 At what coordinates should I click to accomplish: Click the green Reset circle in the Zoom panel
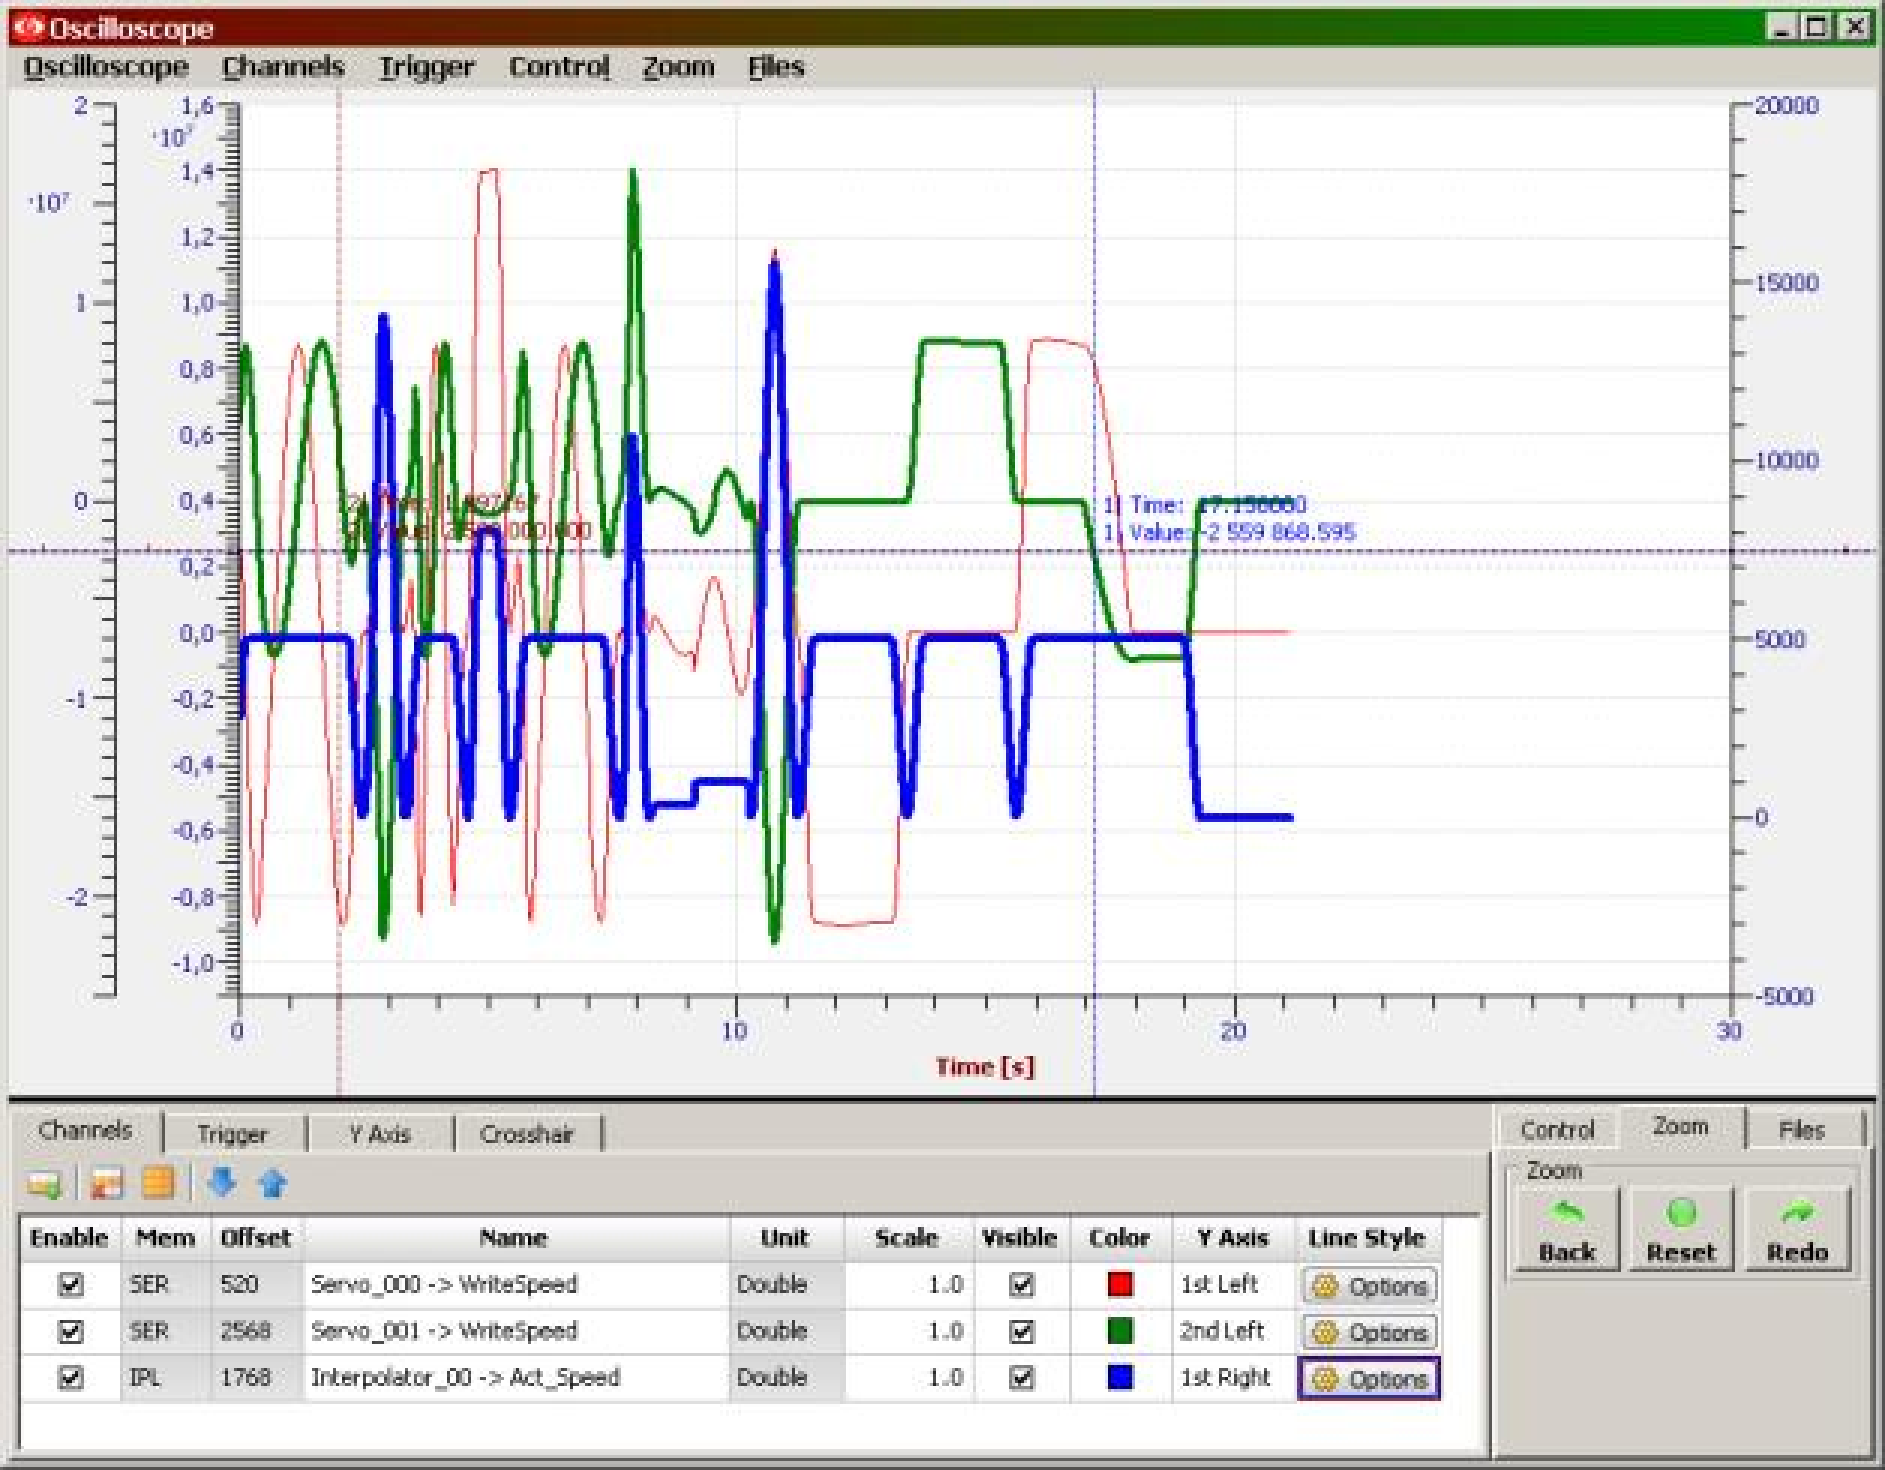point(1681,1213)
